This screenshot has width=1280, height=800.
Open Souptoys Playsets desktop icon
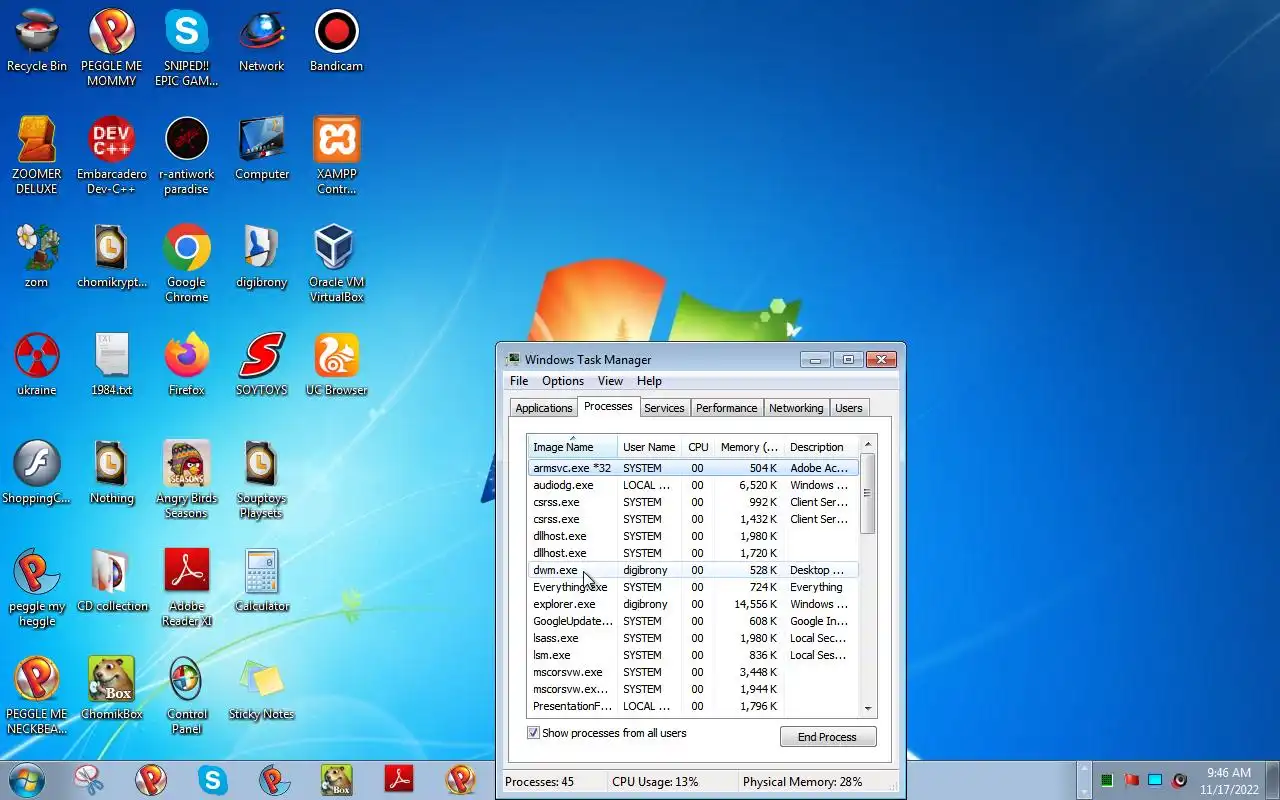(262, 481)
